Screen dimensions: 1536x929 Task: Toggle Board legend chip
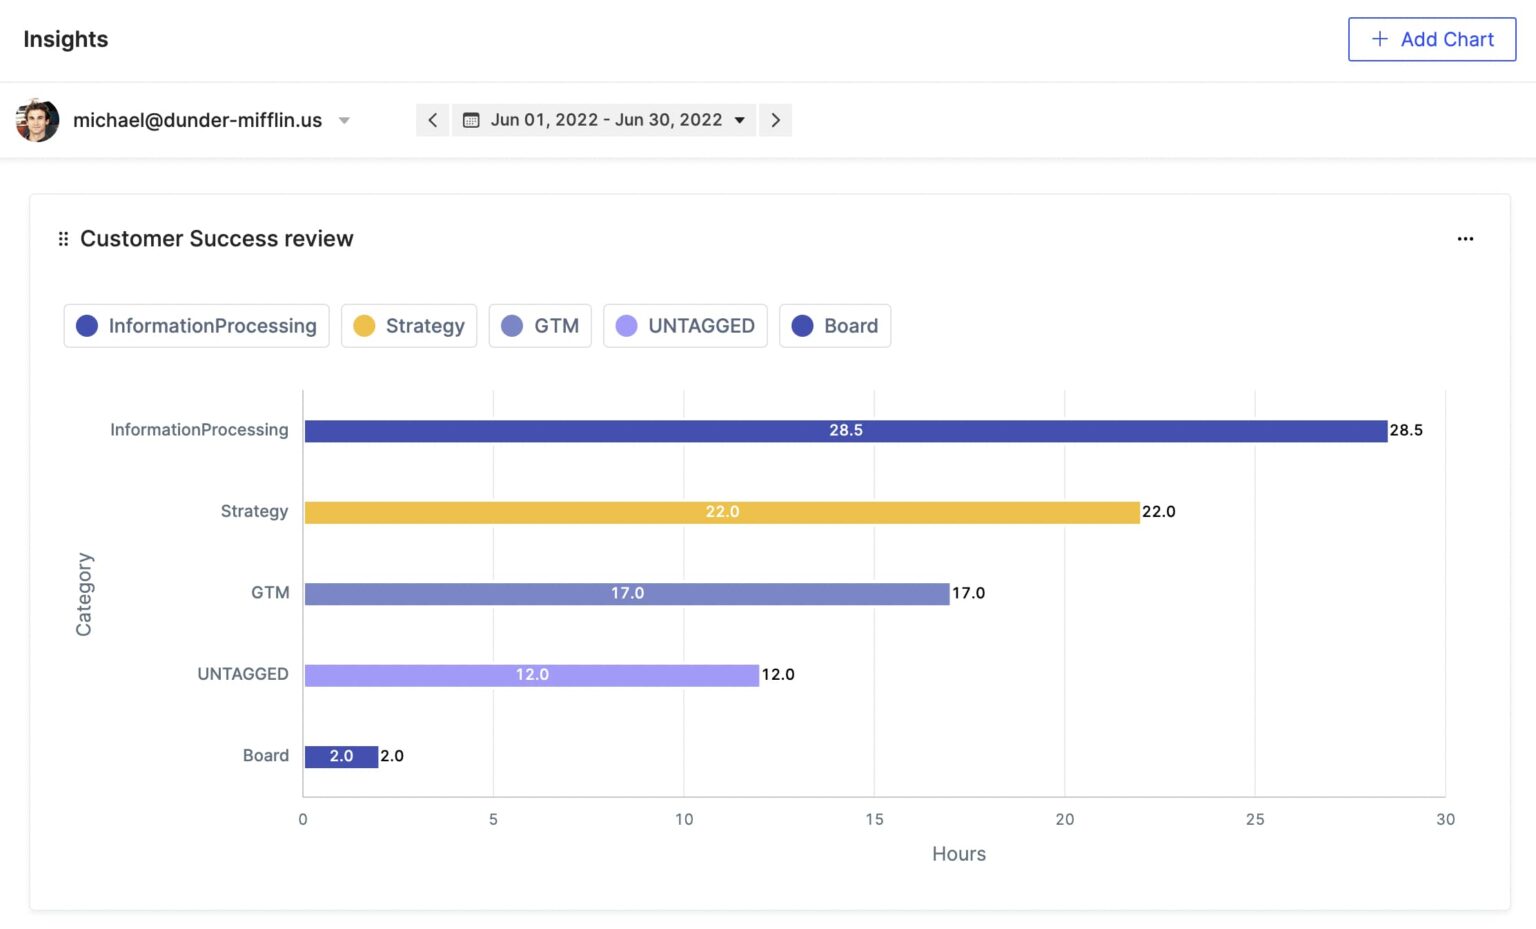click(835, 326)
